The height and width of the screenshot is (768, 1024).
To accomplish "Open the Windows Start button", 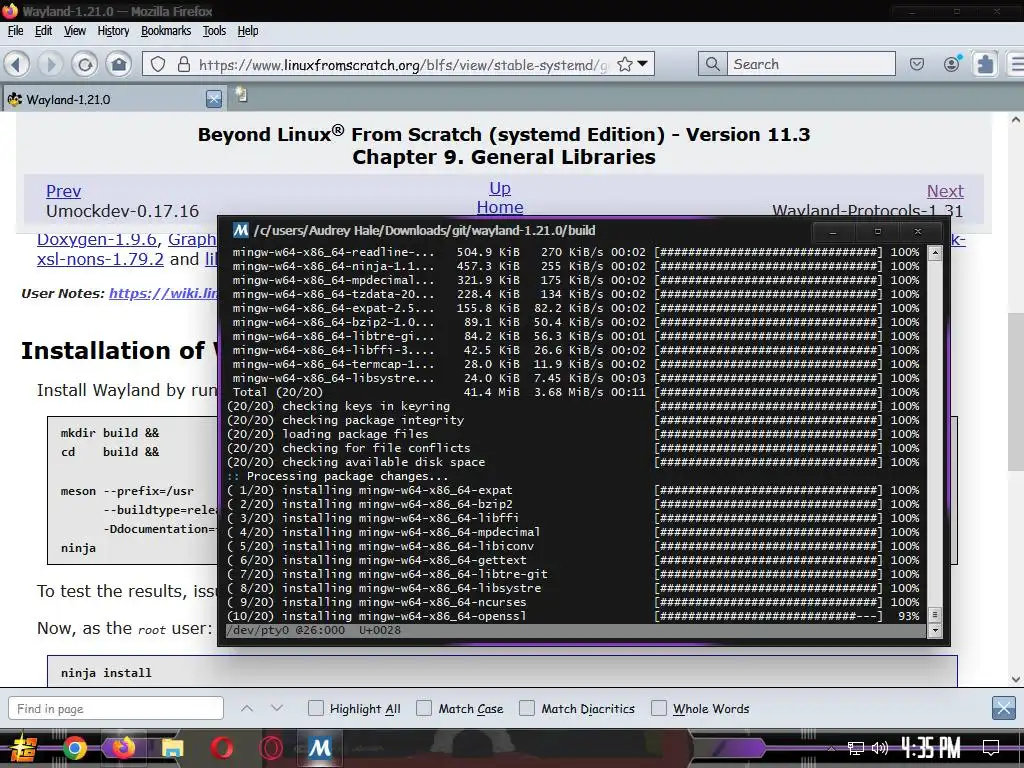I will pos(23,748).
